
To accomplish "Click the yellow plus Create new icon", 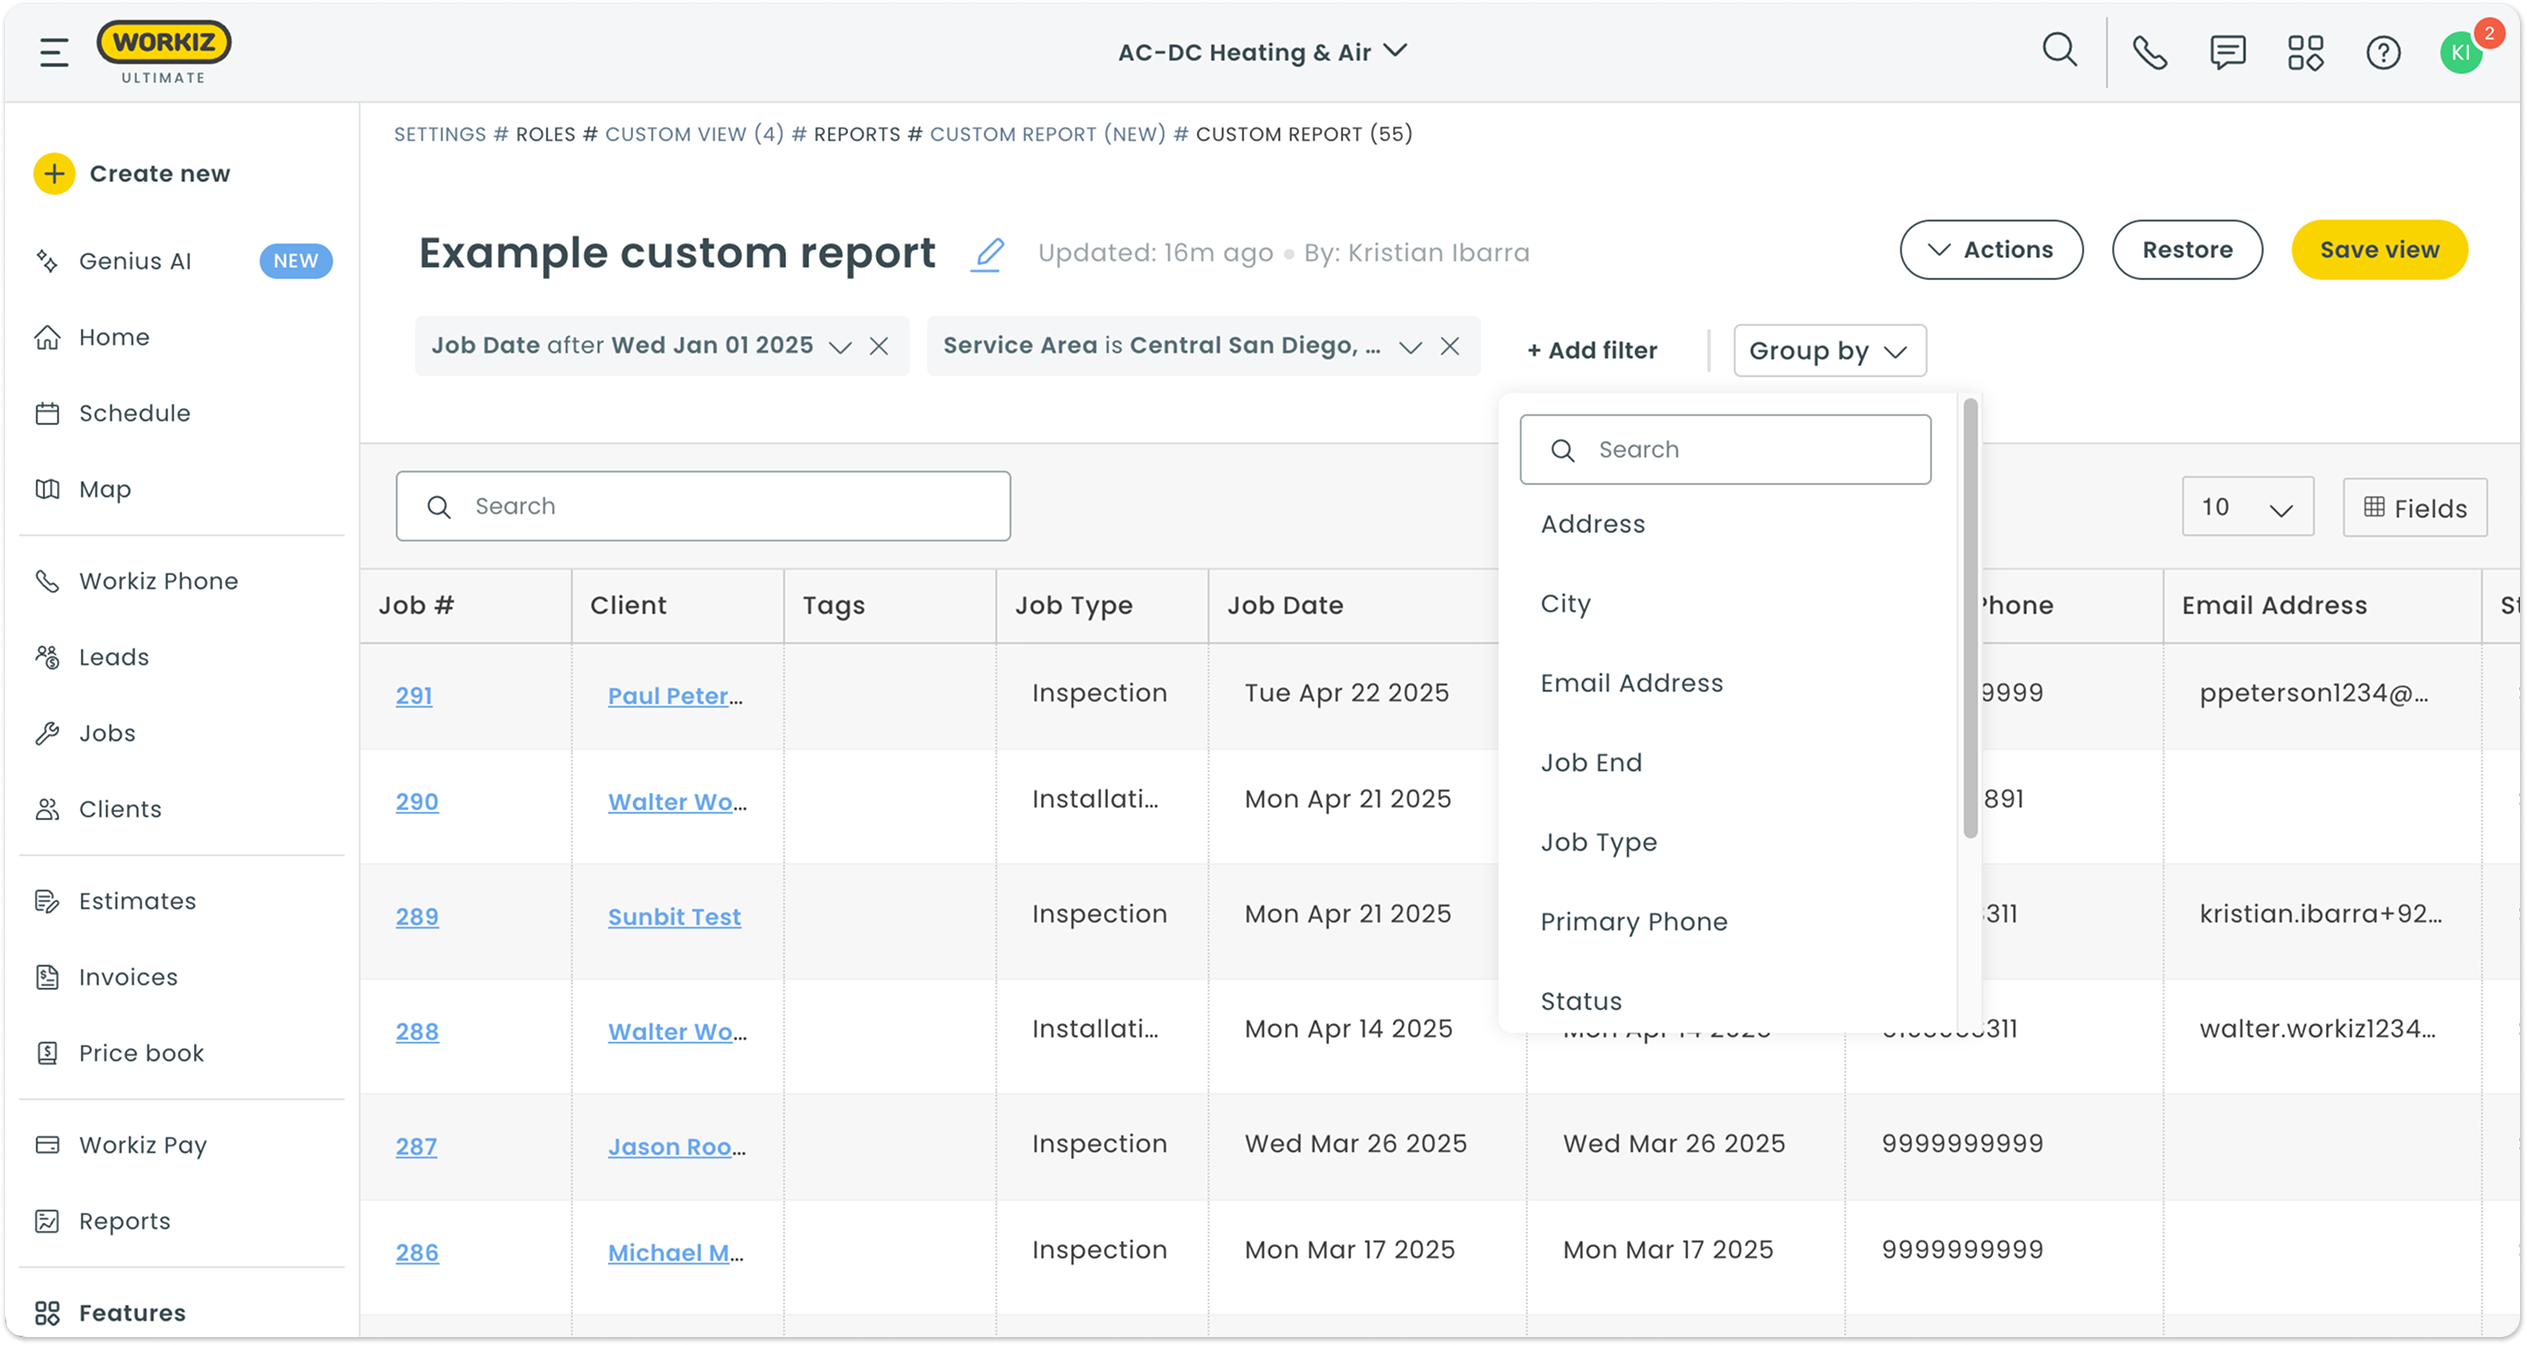I will tap(54, 173).
